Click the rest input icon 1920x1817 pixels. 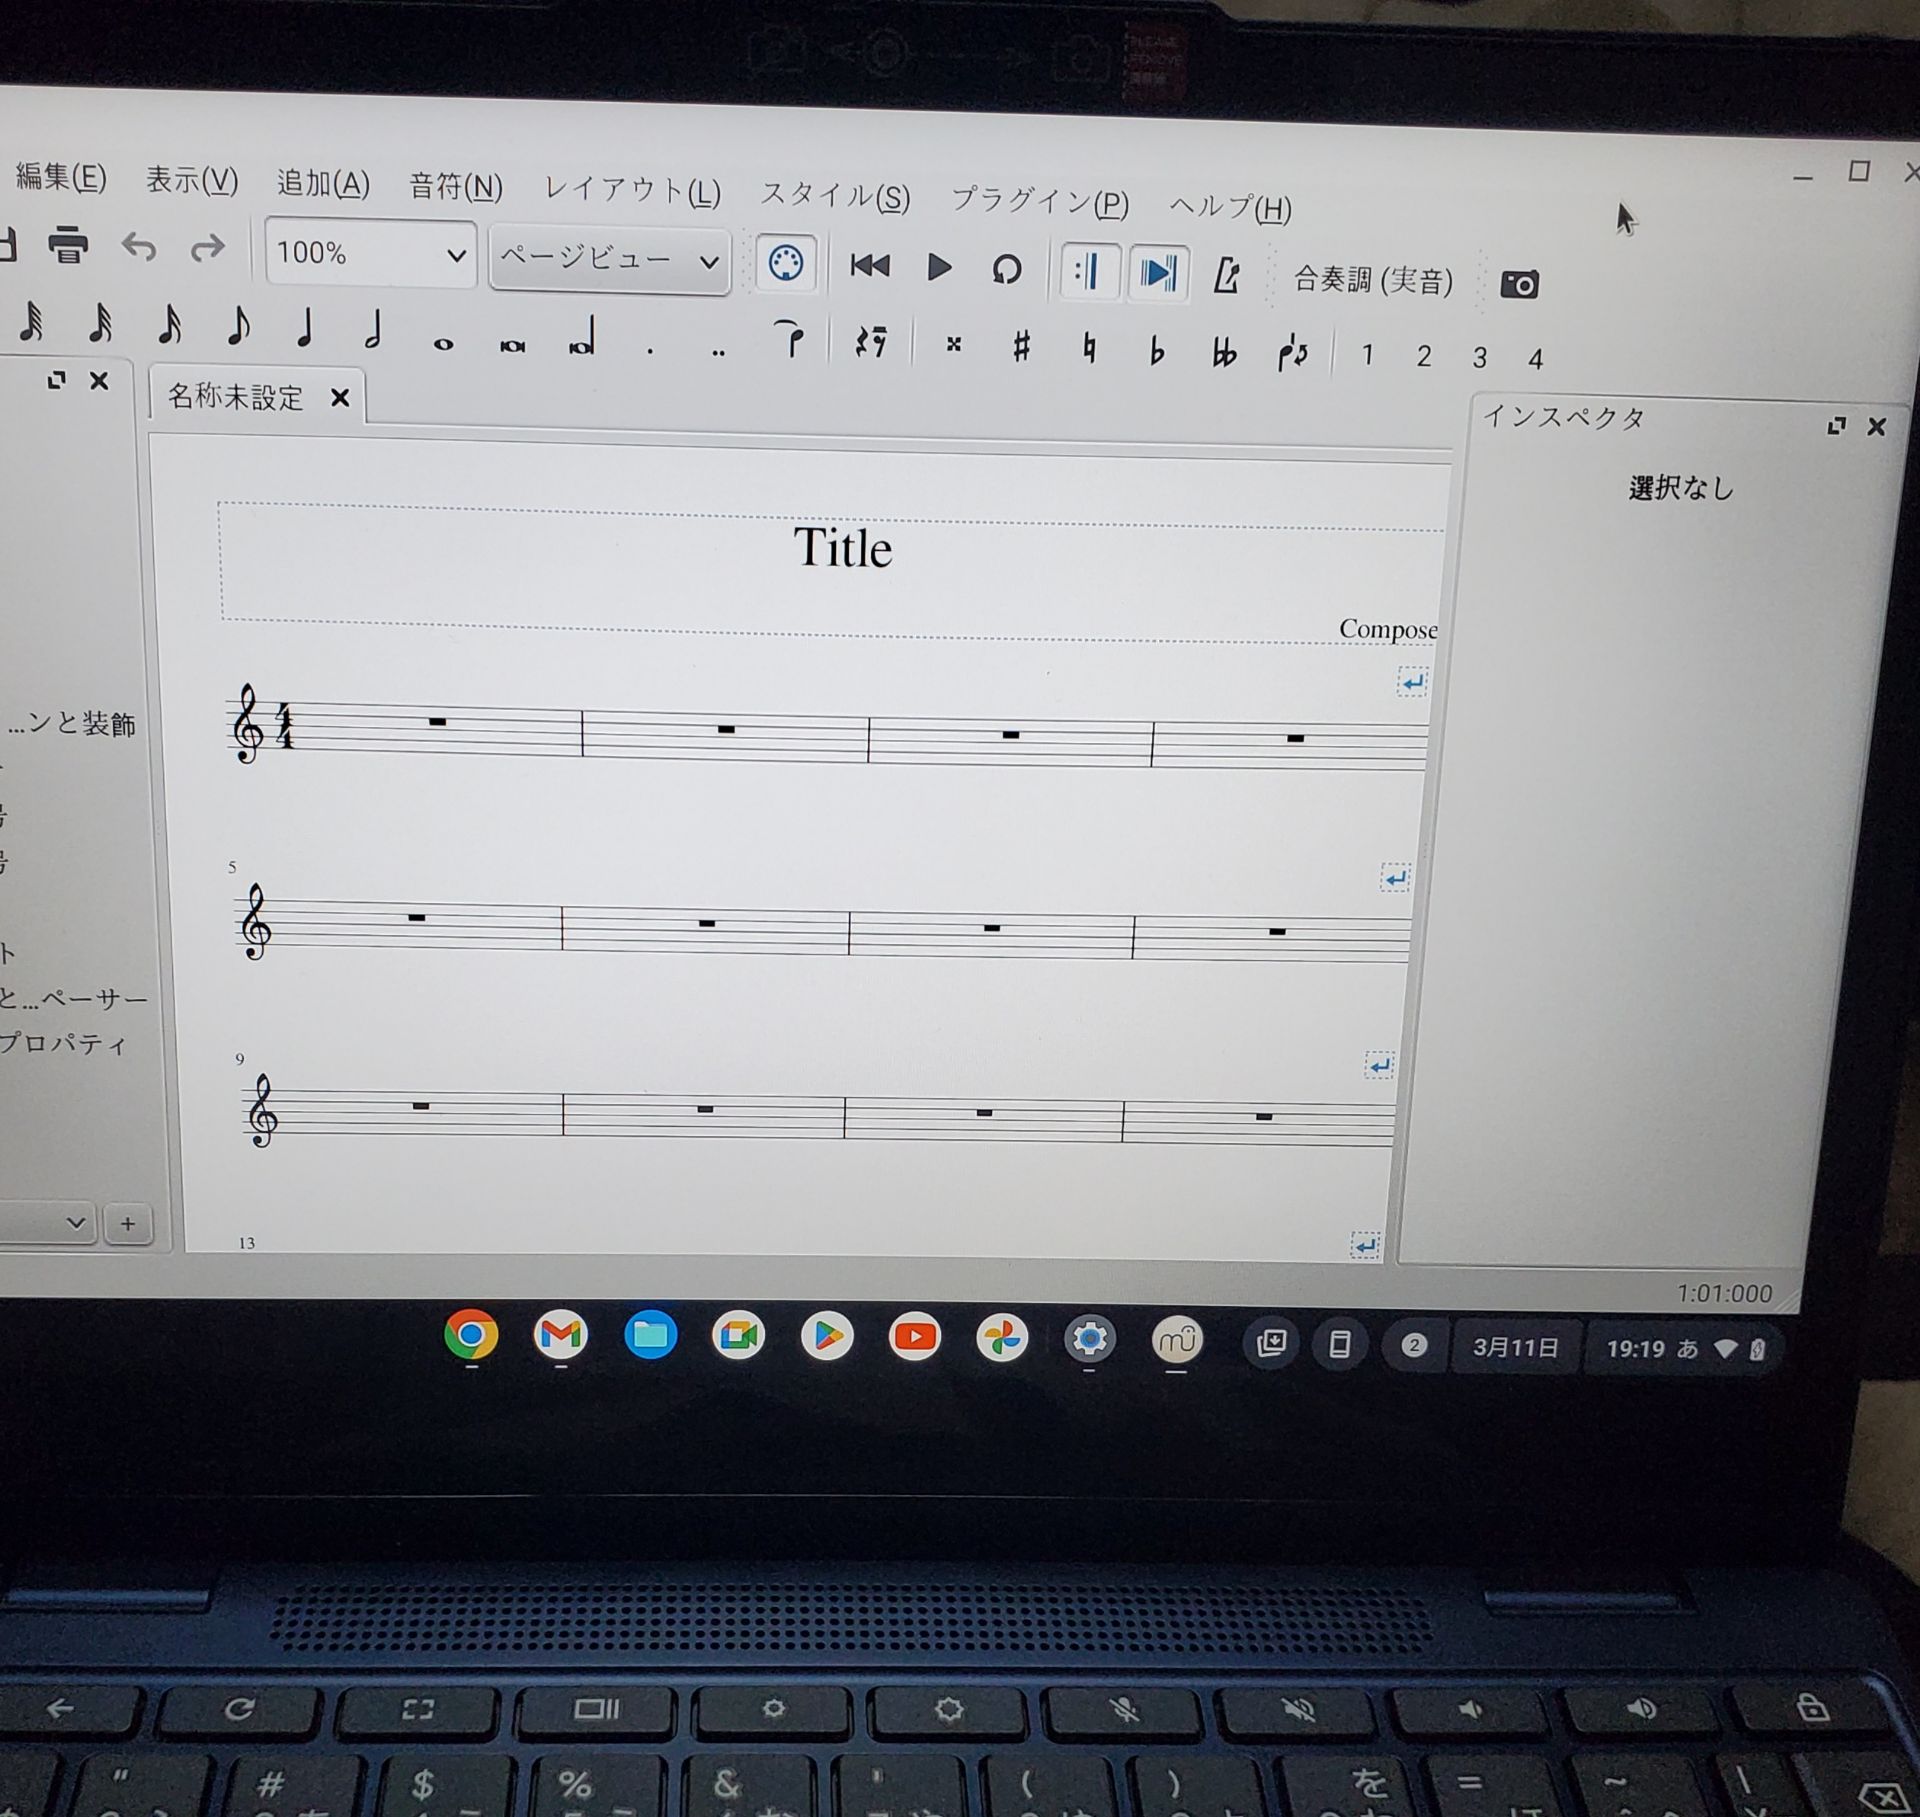870,343
